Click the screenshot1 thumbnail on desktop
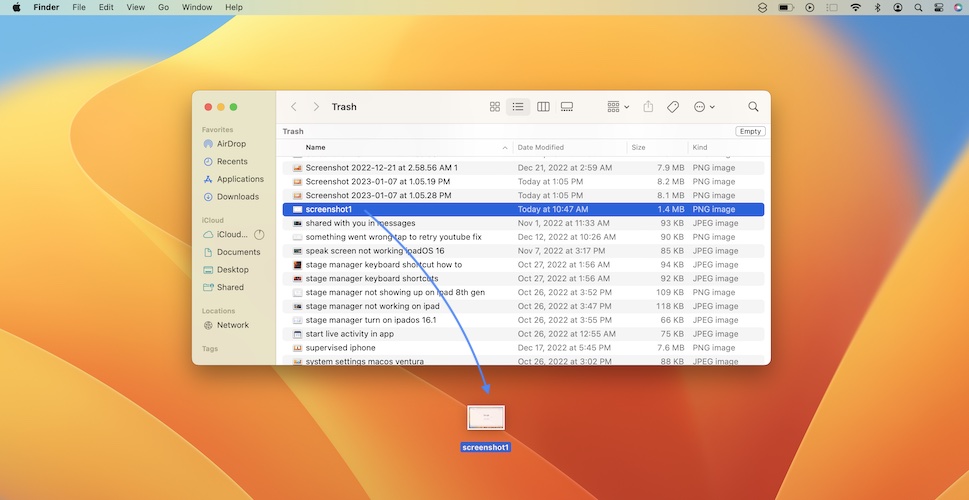Screen dimensions: 969x500 tap(486, 418)
